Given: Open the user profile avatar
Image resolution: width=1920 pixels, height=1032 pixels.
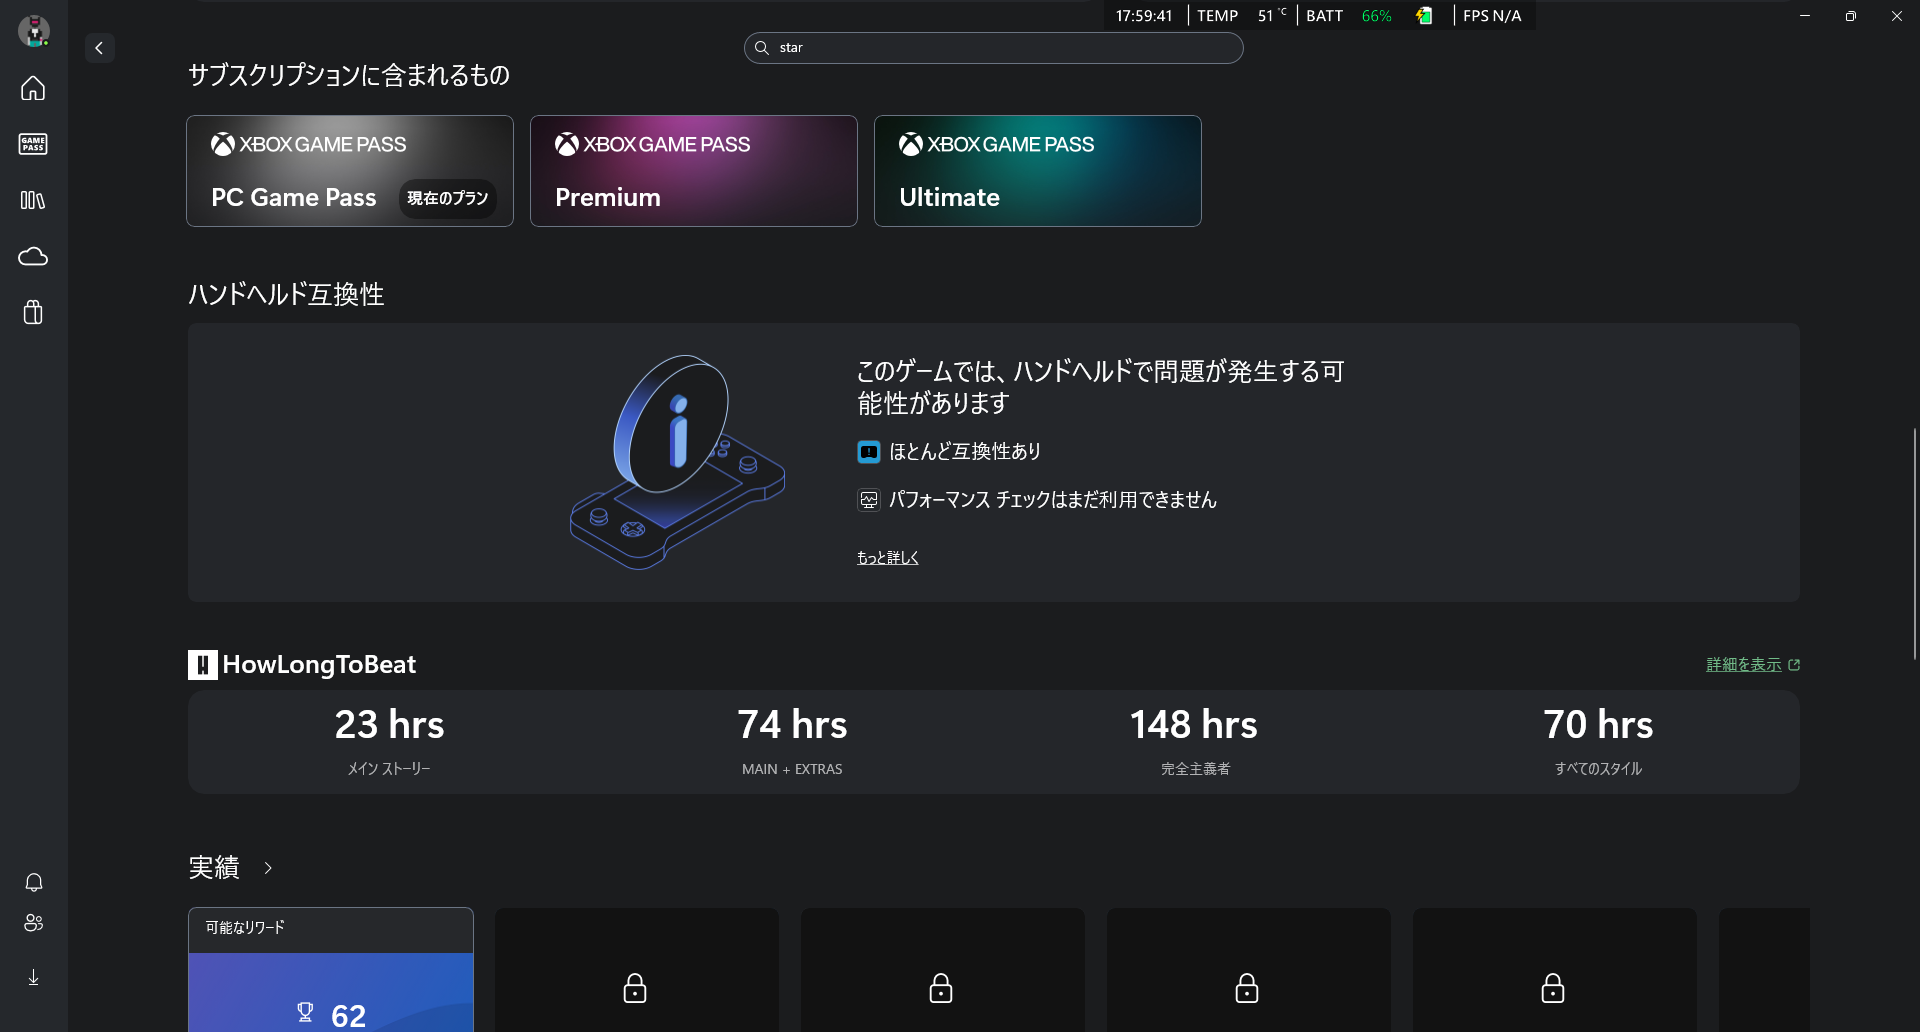Looking at the screenshot, I should pos(34,31).
